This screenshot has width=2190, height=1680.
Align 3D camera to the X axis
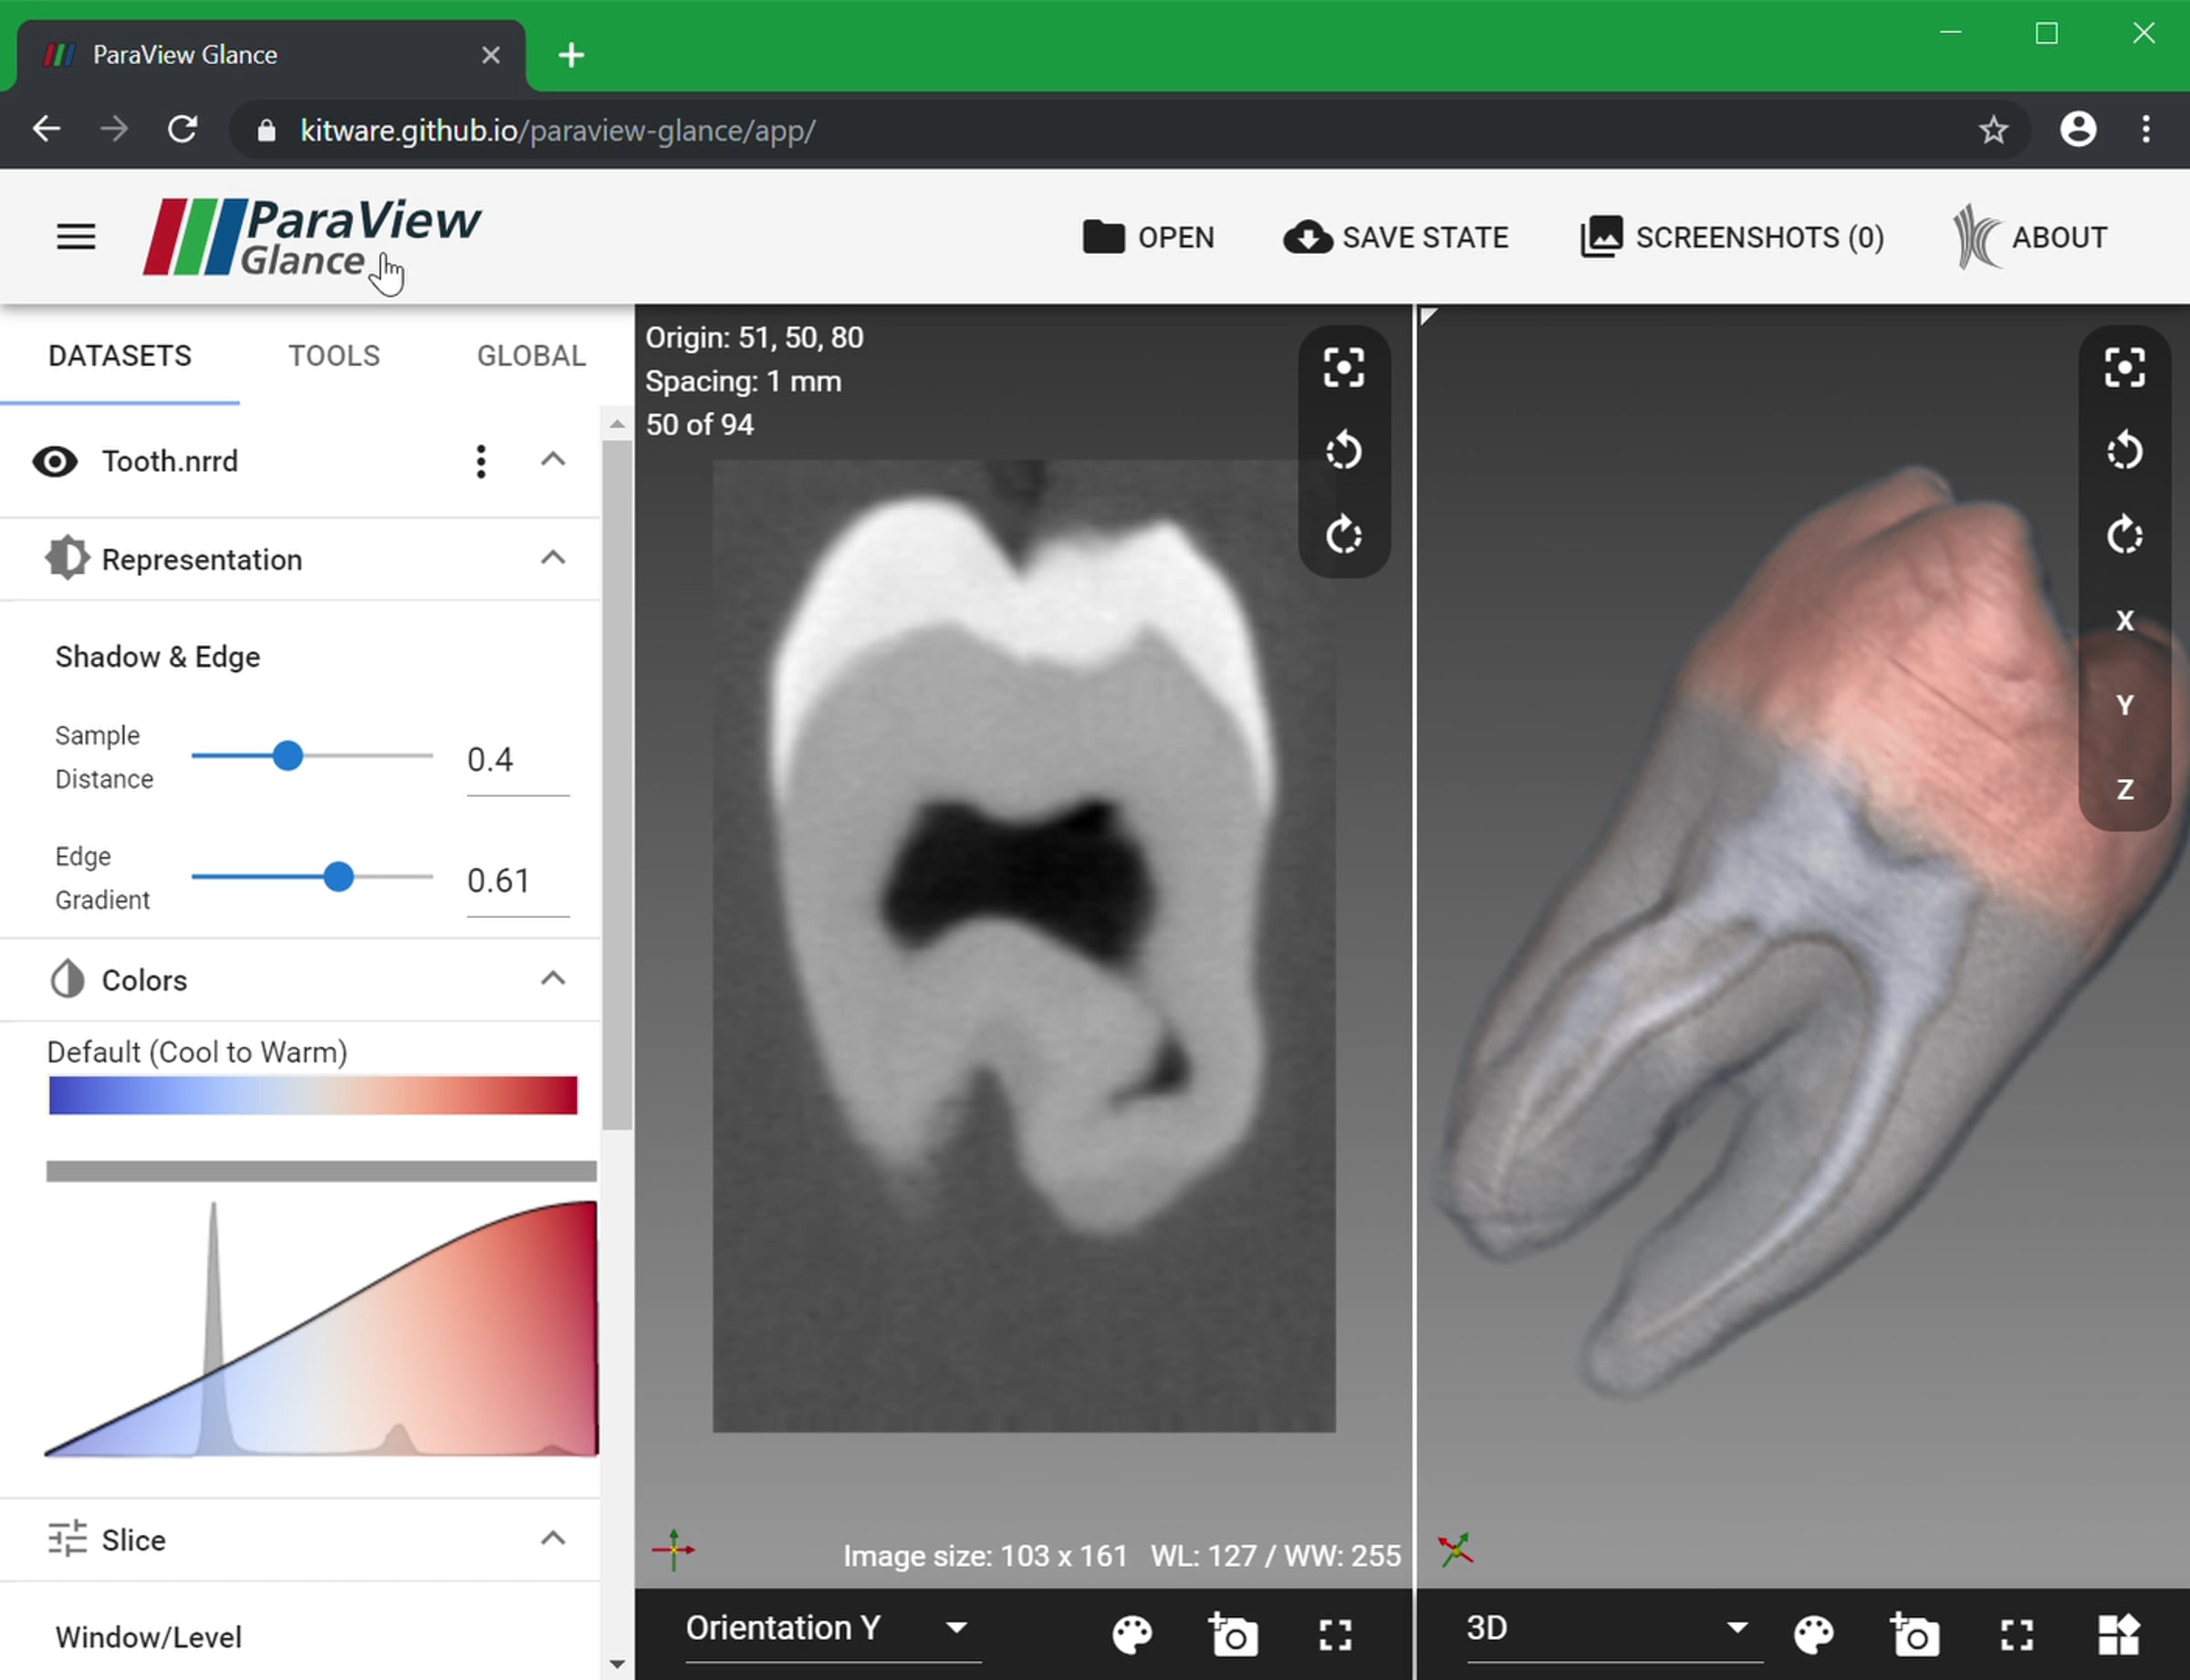(2124, 620)
